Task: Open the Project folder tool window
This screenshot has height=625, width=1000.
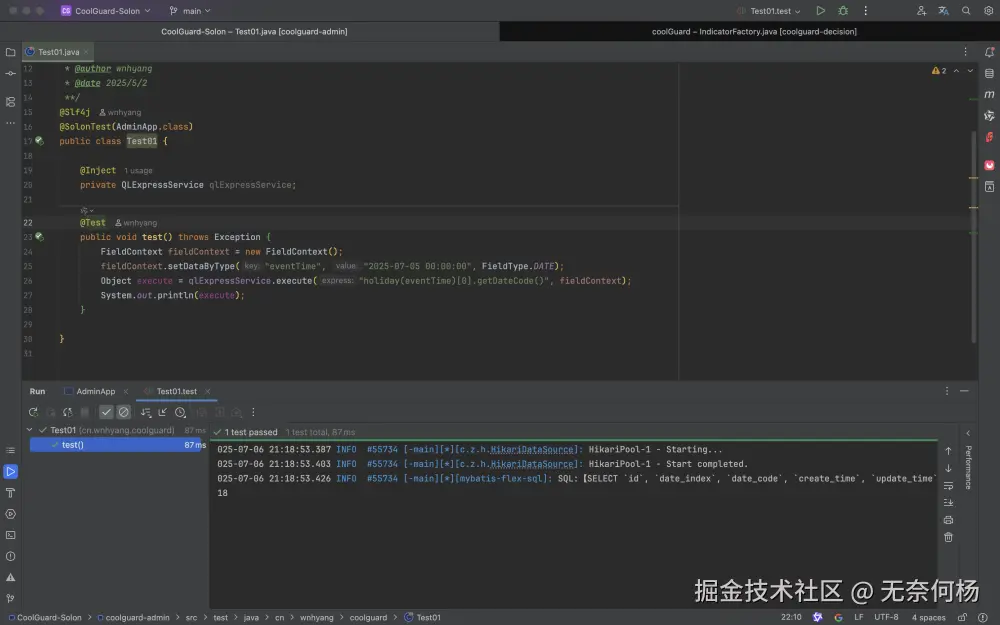Action: [10, 52]
